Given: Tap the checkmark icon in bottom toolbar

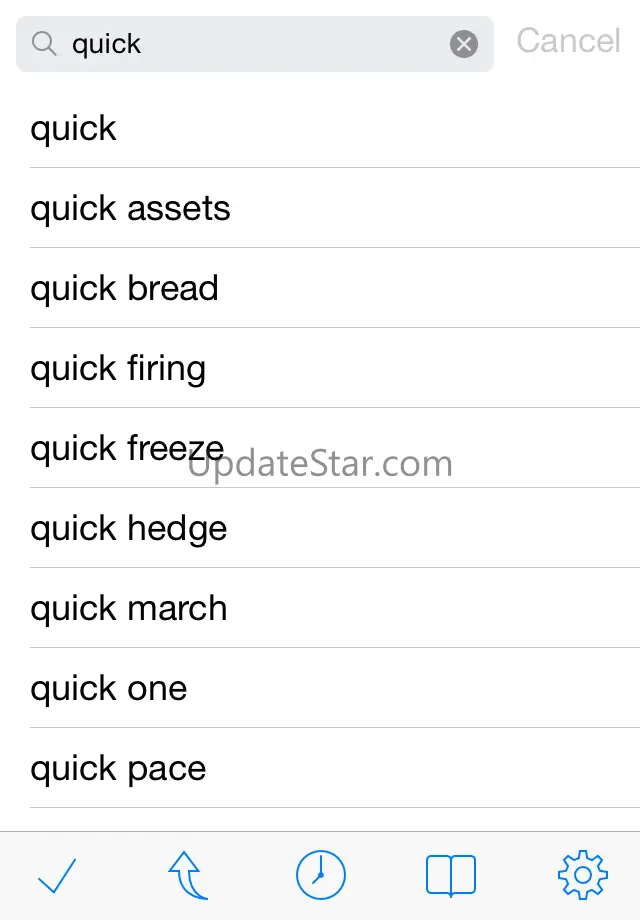Looking at the screenshot, I should (x=57, y=877).
